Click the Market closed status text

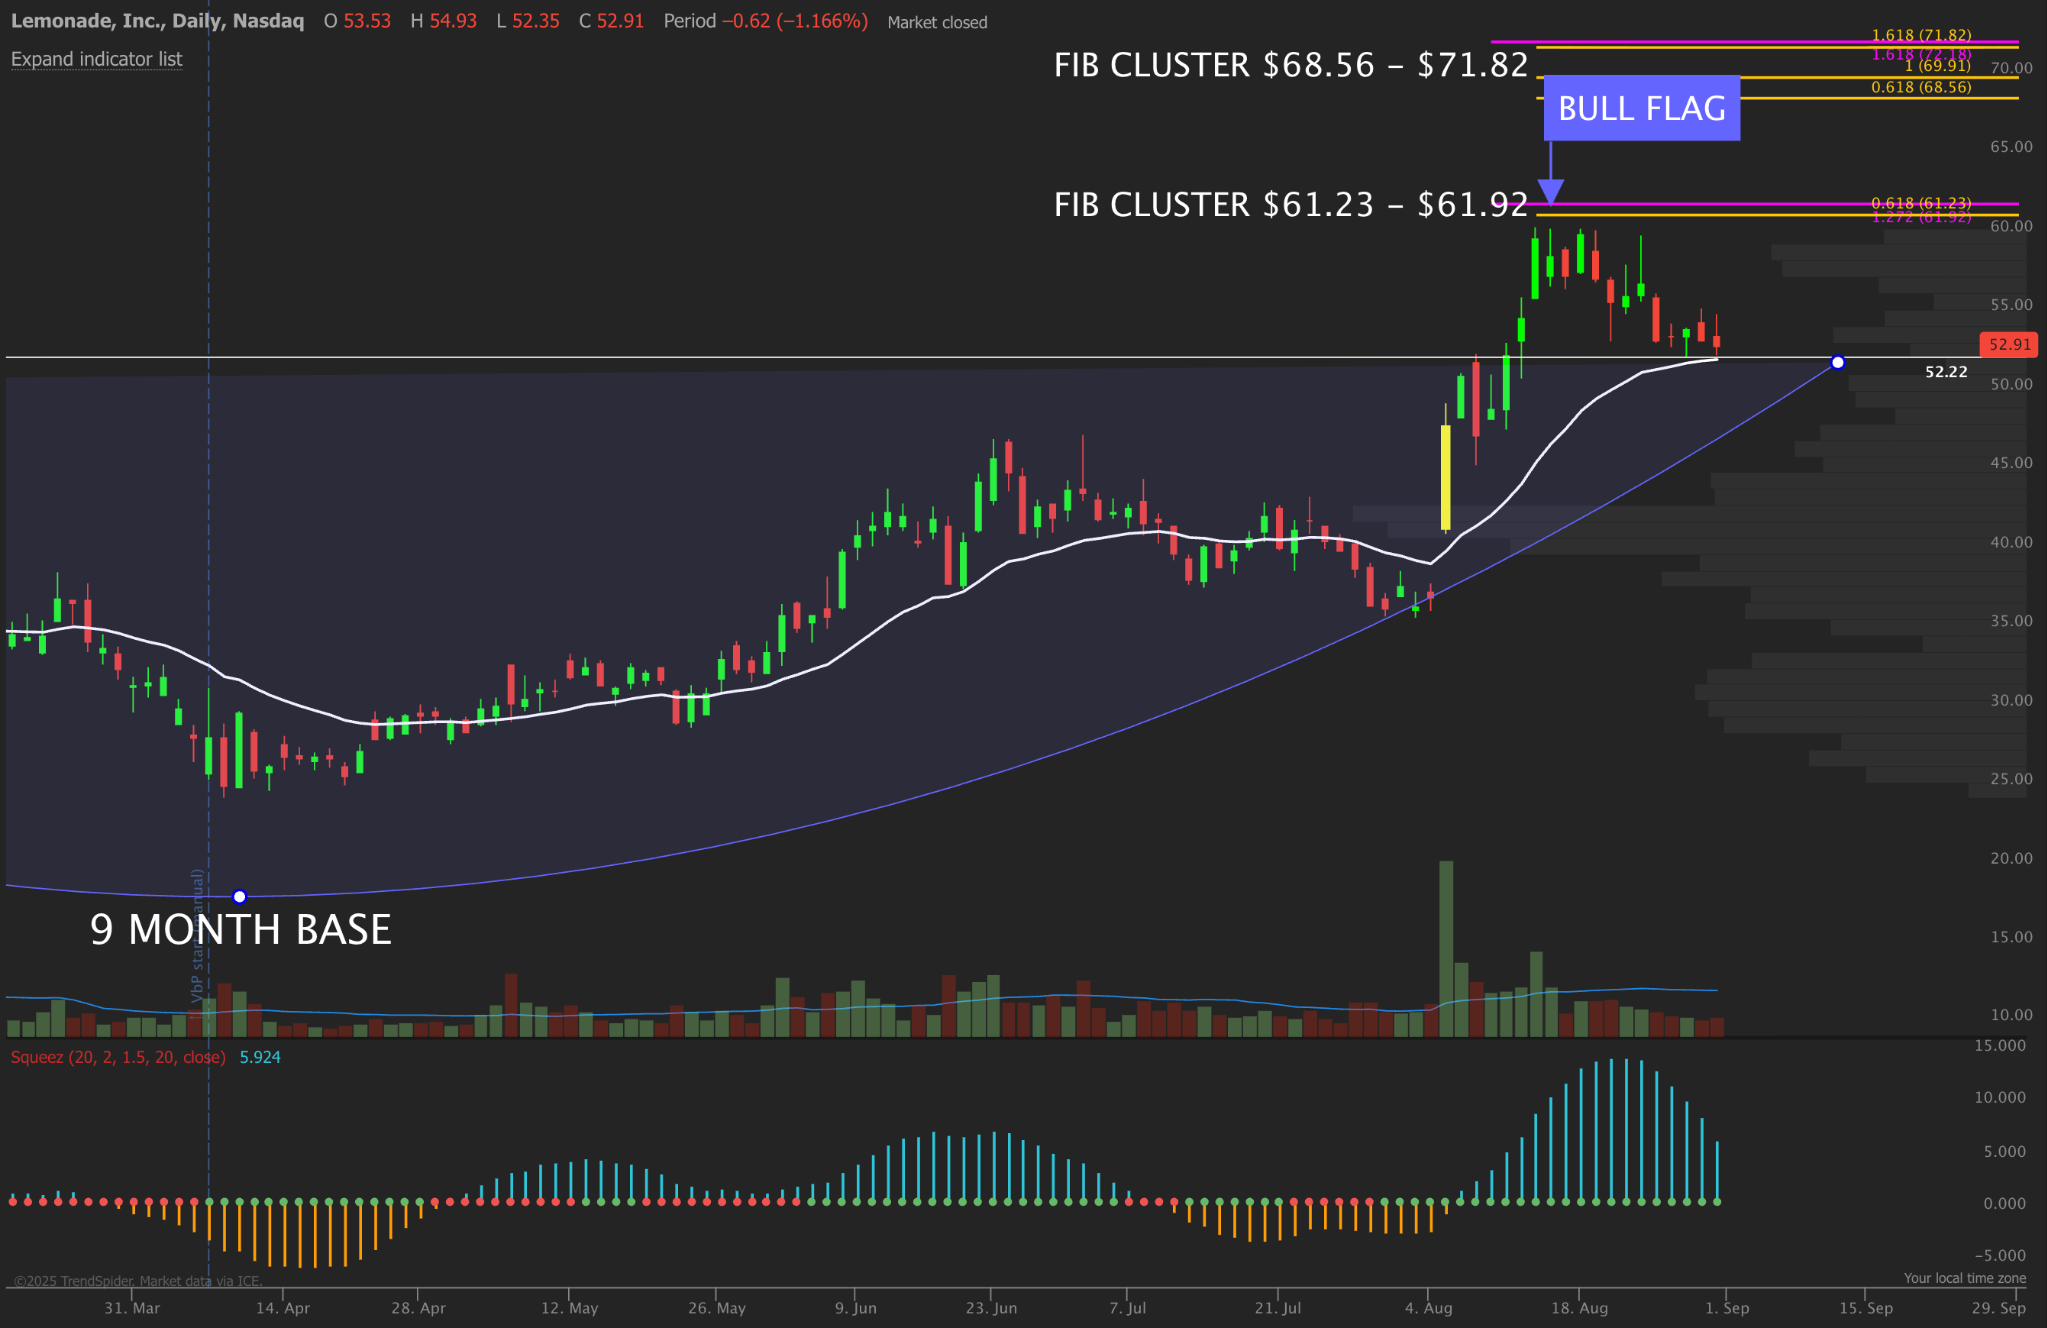[937, 22]
